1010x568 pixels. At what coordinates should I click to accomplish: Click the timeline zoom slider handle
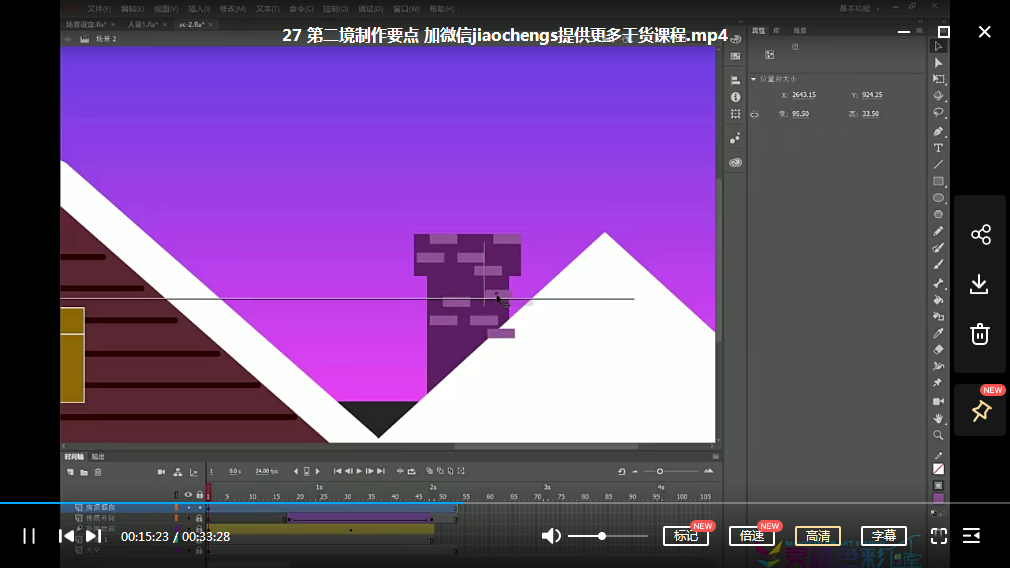pyautogui.click(x=660, y=471)
